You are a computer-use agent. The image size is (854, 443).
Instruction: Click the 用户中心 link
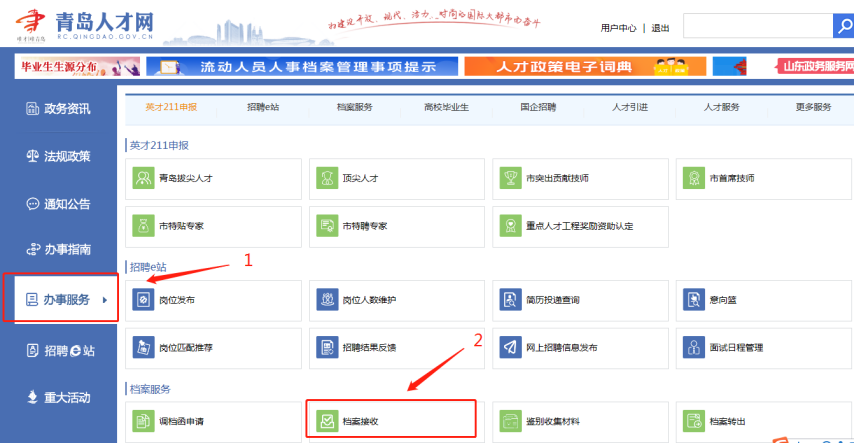pos(618,28)
